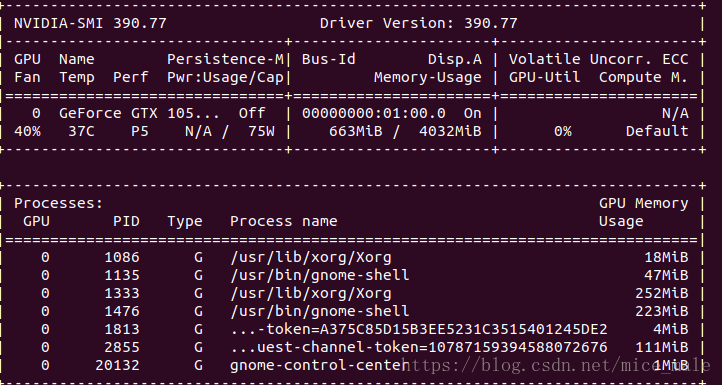
Task: Click total memory value 4032MiB
Action: tap(450, 131)
